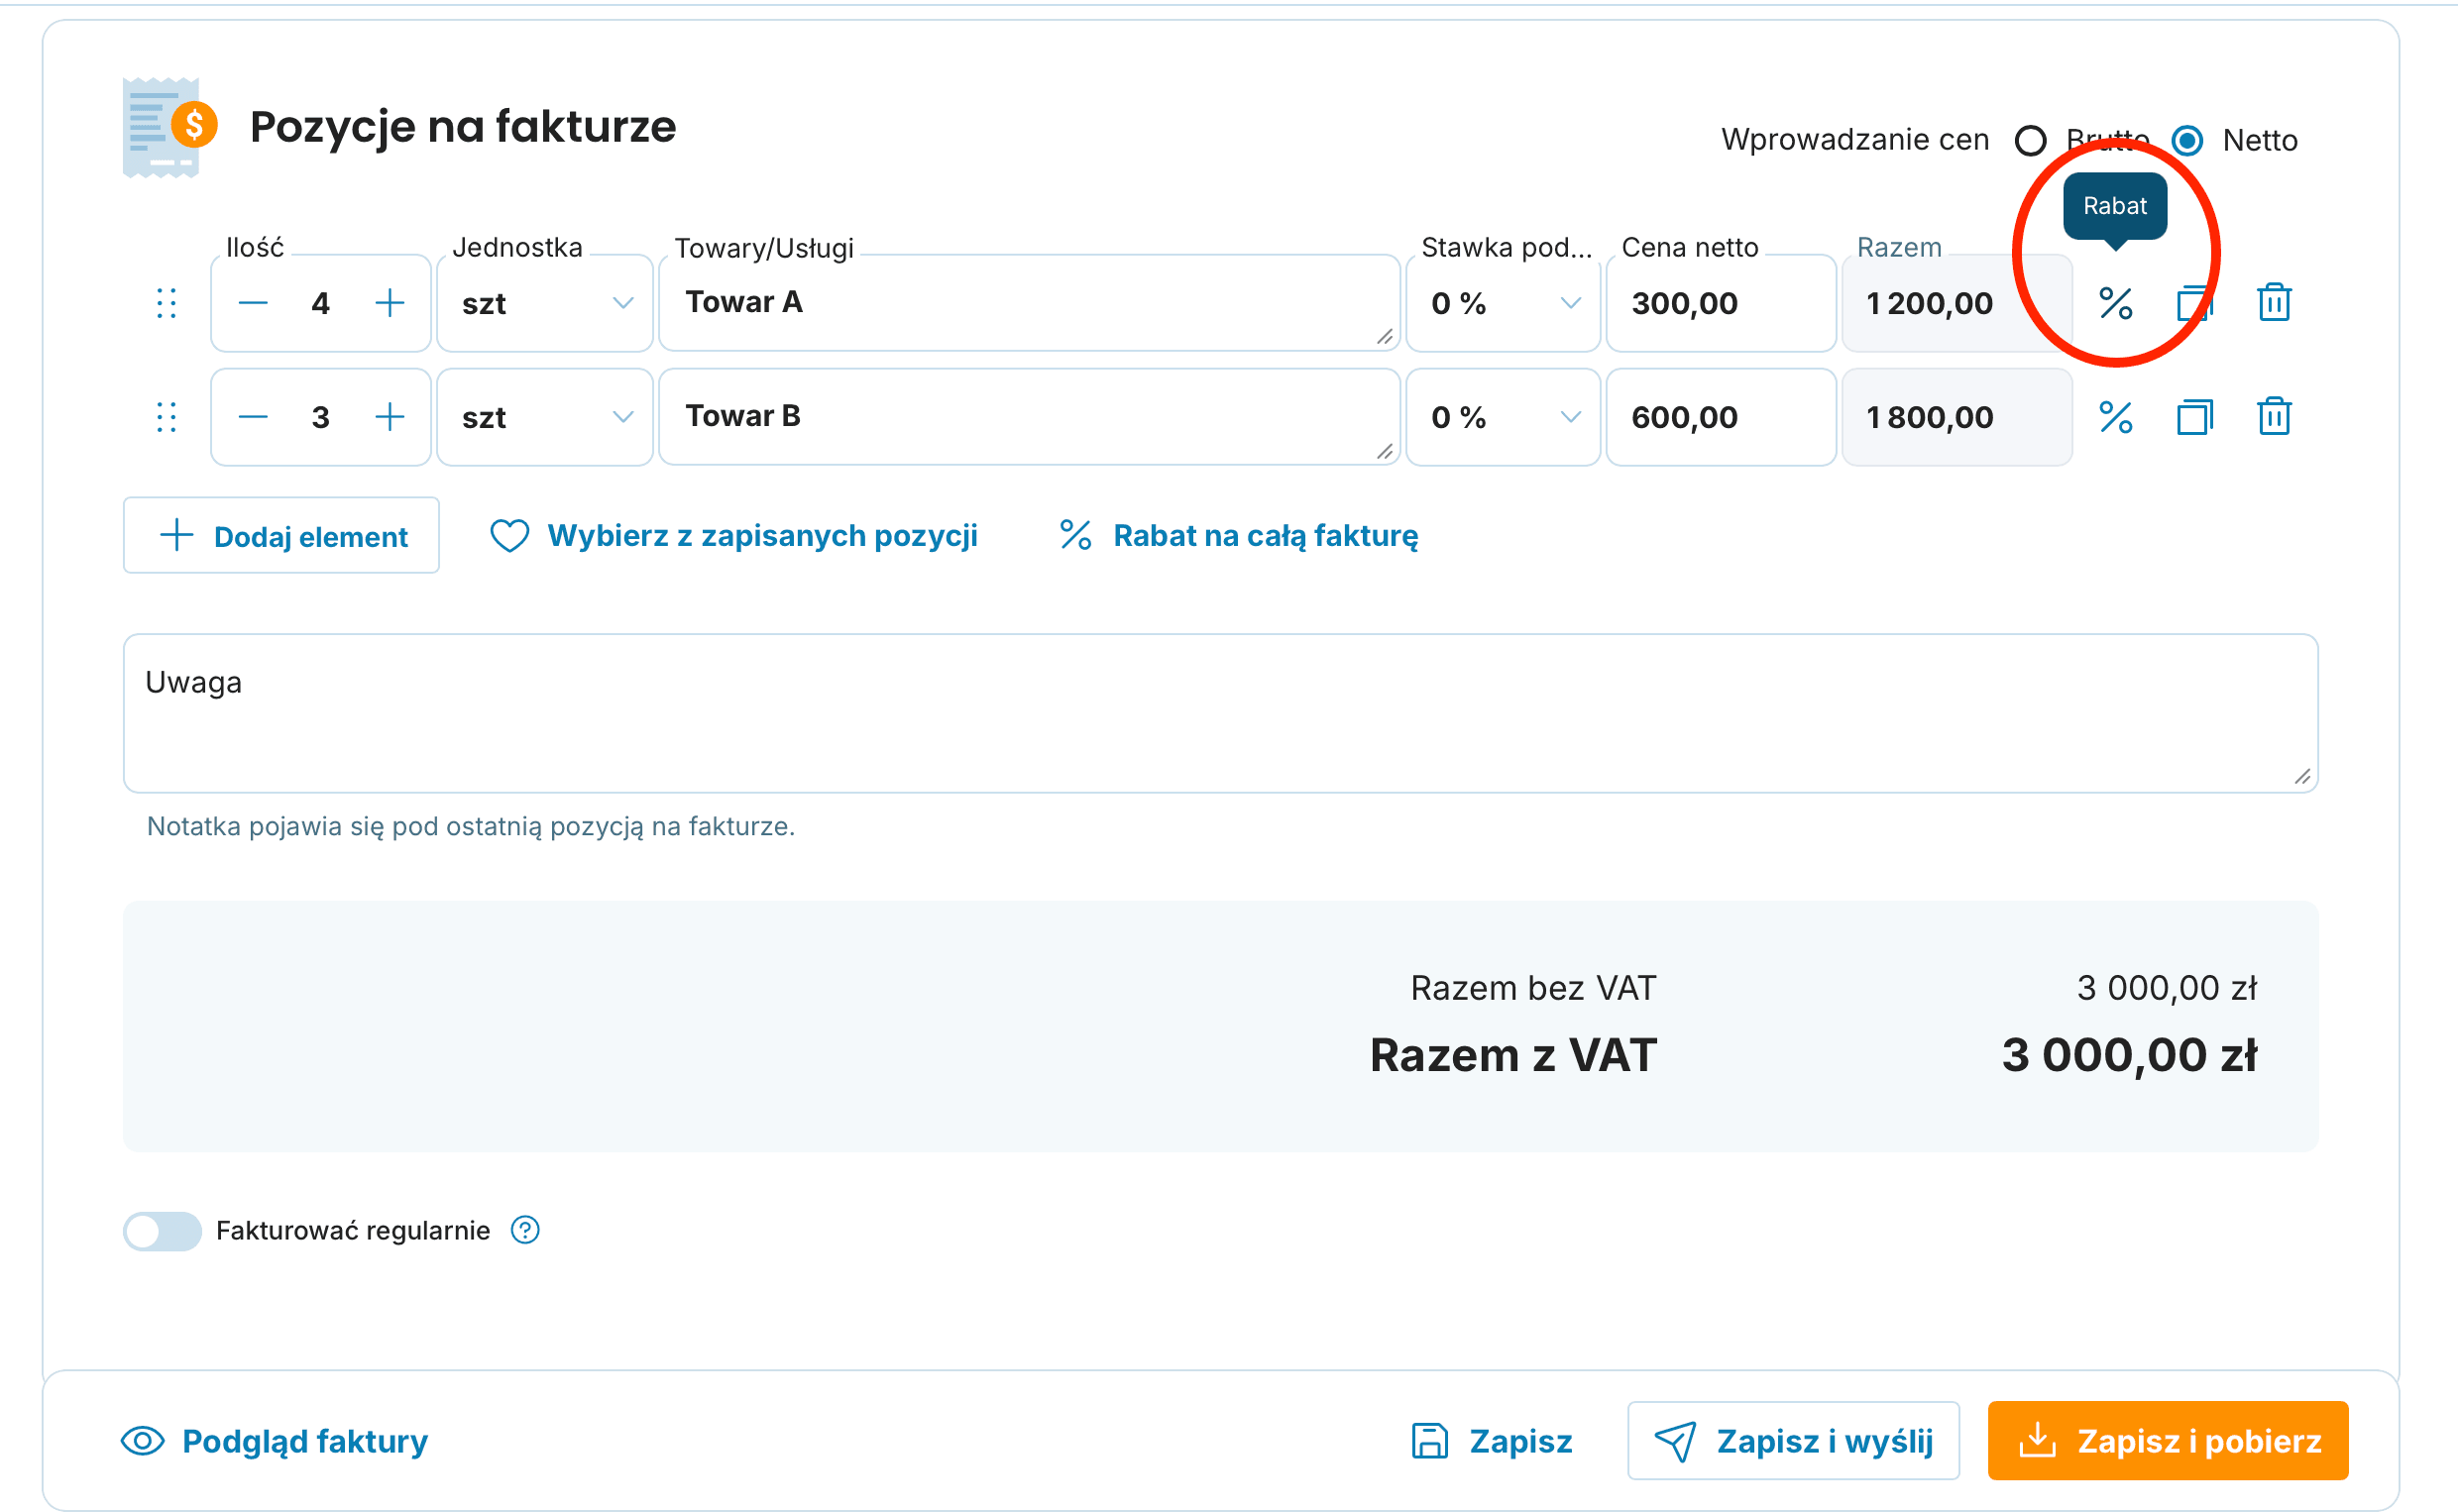The width and height of the screenshot is (2458, 1512).
Task: Click Wybierz z zapisanych pozycji link
Action: (x=734, y=536)
